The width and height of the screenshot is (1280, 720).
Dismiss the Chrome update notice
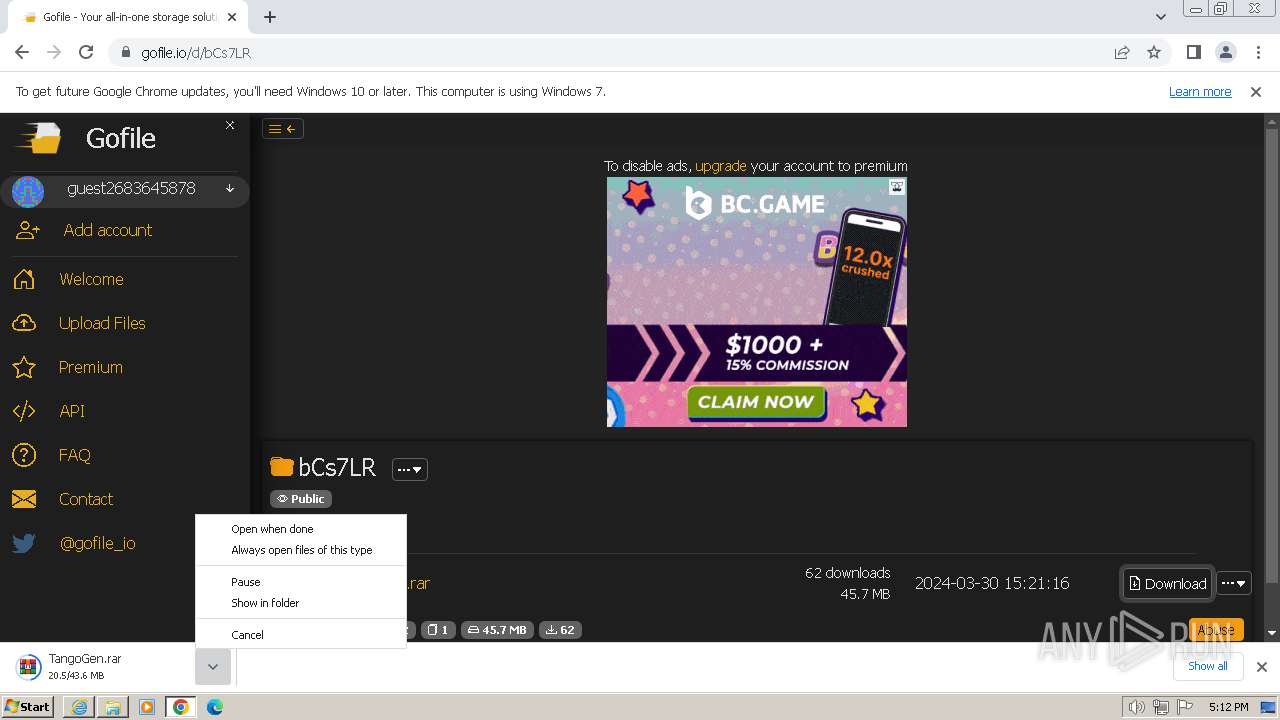point(1256,91)
